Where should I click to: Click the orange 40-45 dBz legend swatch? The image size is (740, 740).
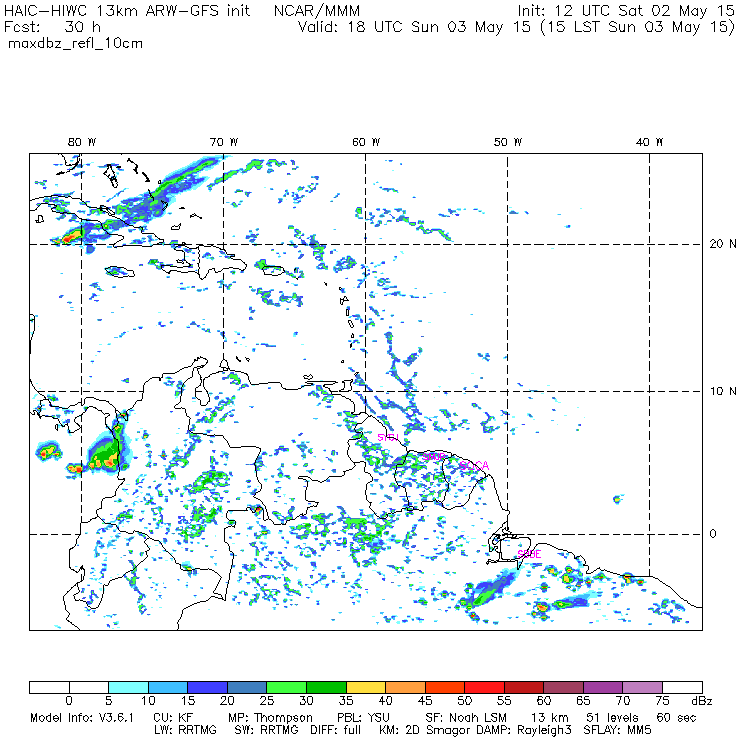[x=405, y=687]
